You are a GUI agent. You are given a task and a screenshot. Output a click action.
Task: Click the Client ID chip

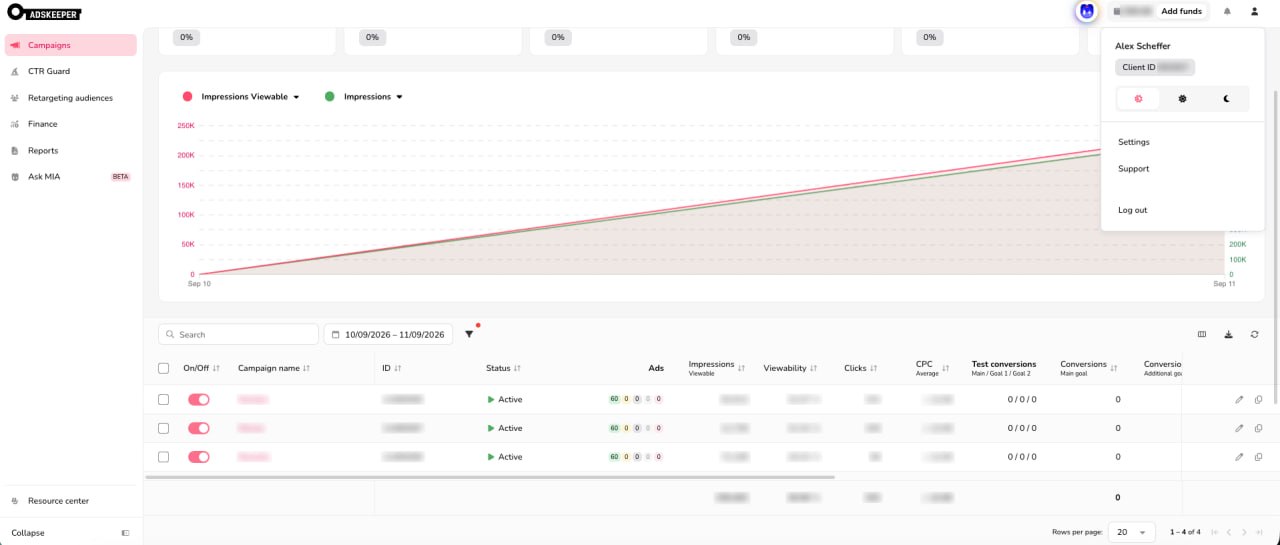tap(1155, 67)
